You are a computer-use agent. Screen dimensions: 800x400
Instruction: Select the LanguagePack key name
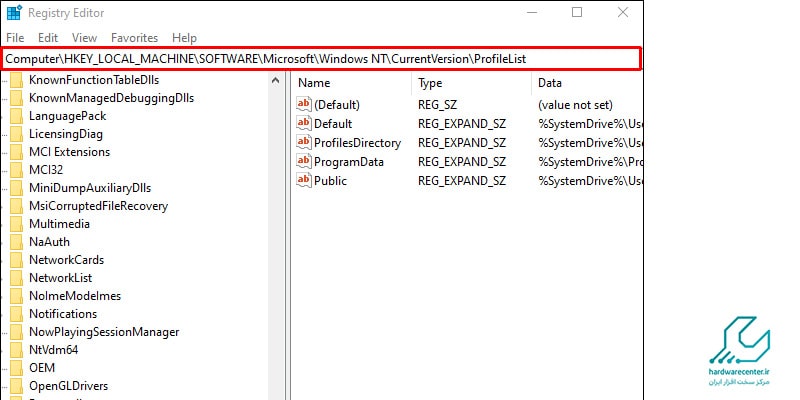(67, 116)
